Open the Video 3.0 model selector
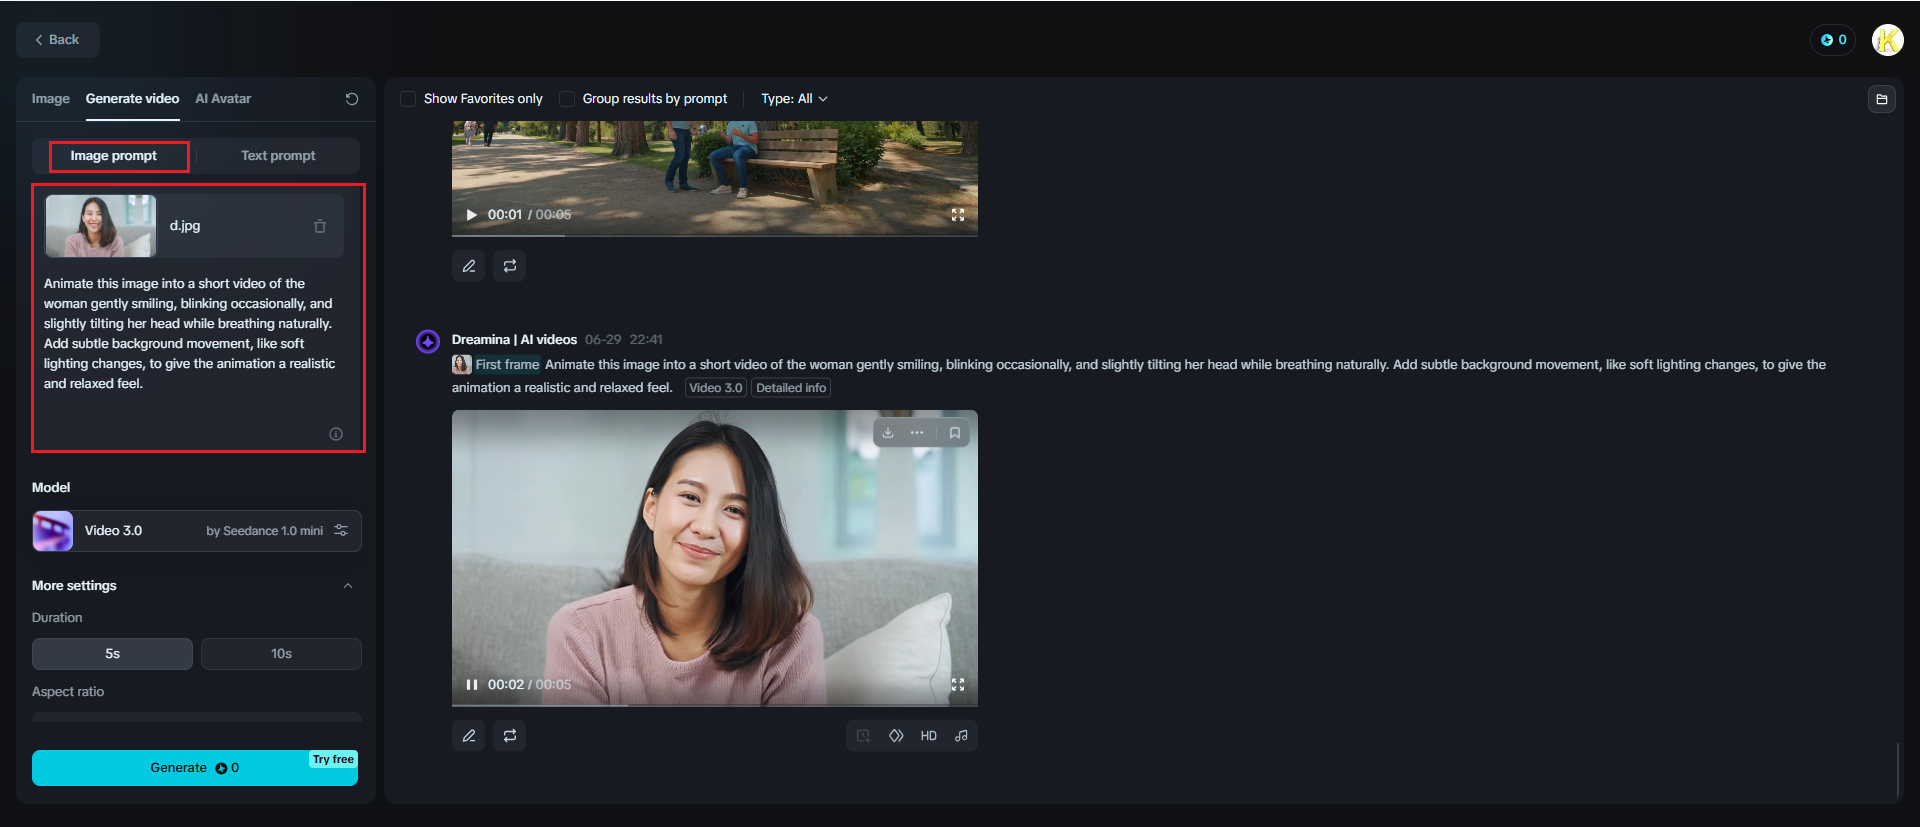This screenshot has height=827, width=1920. click(197, 531)
